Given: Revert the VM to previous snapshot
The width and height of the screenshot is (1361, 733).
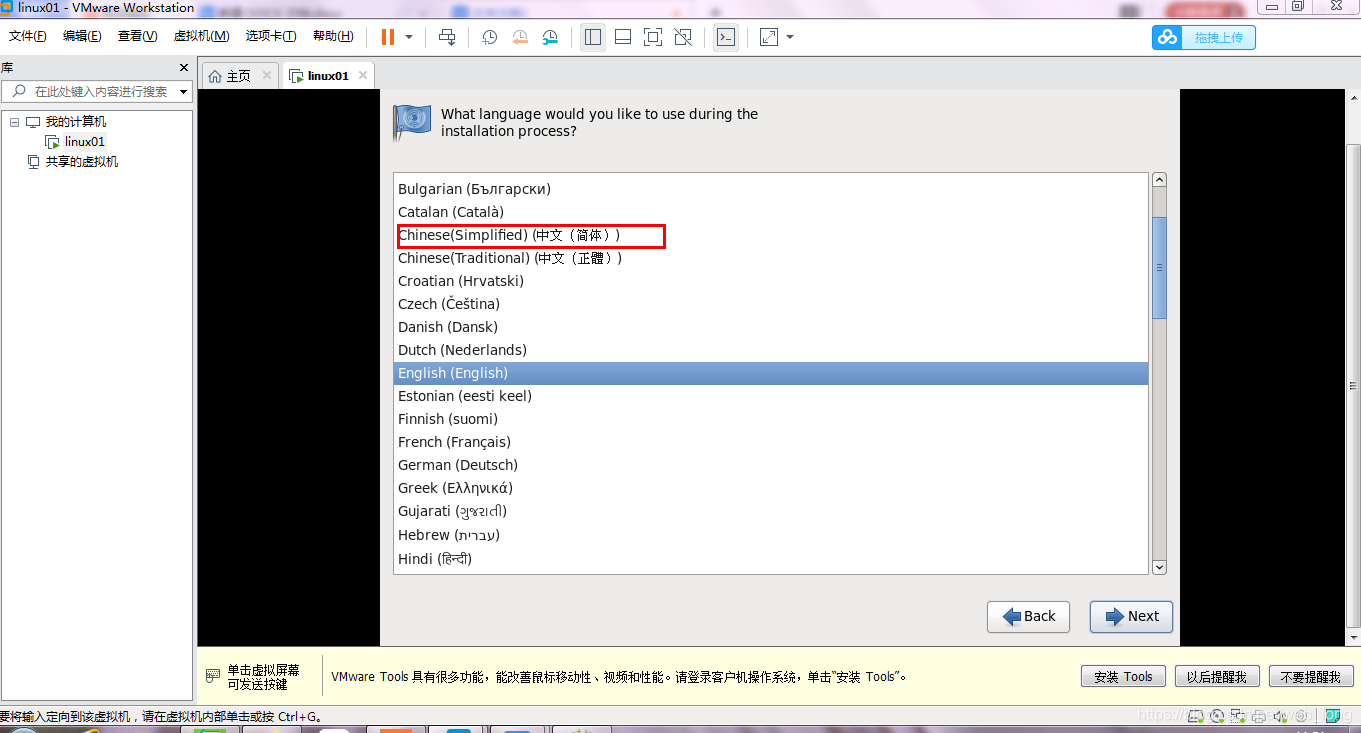Looking at the screenshot, I should [x=520, y=37].
